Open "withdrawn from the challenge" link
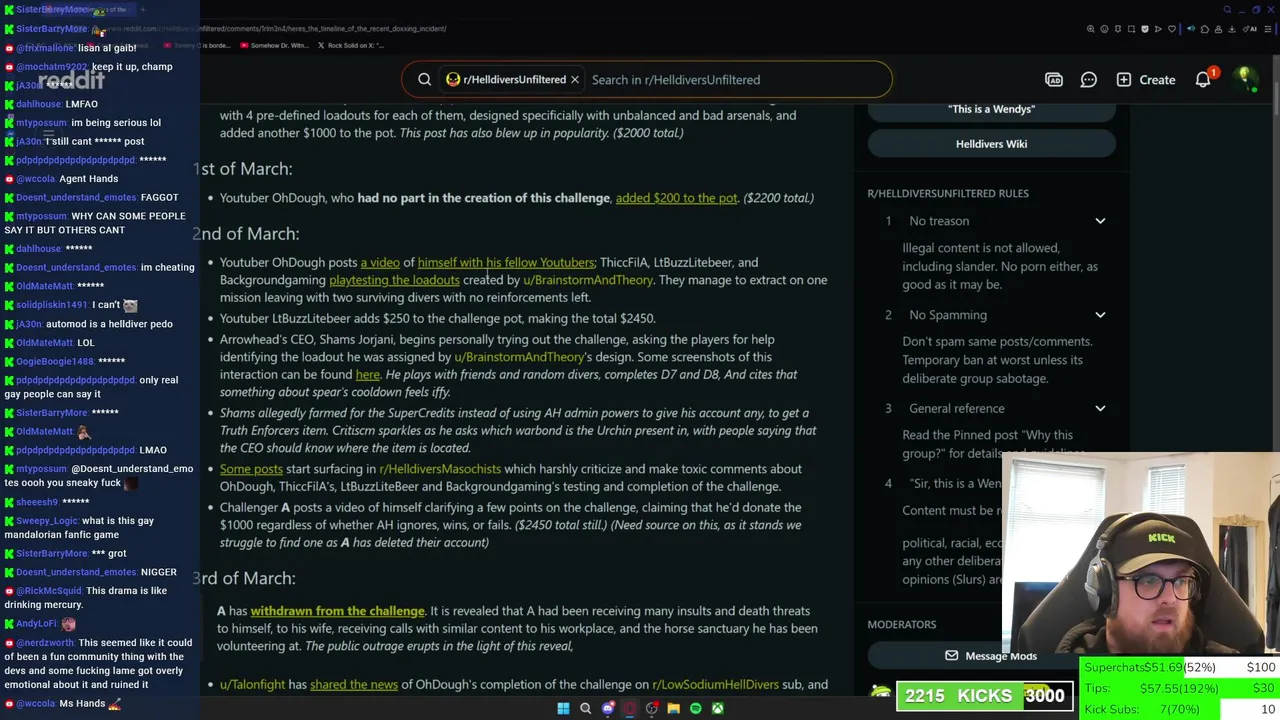Screen dimensions: 1280x720 tap(337, 611)
